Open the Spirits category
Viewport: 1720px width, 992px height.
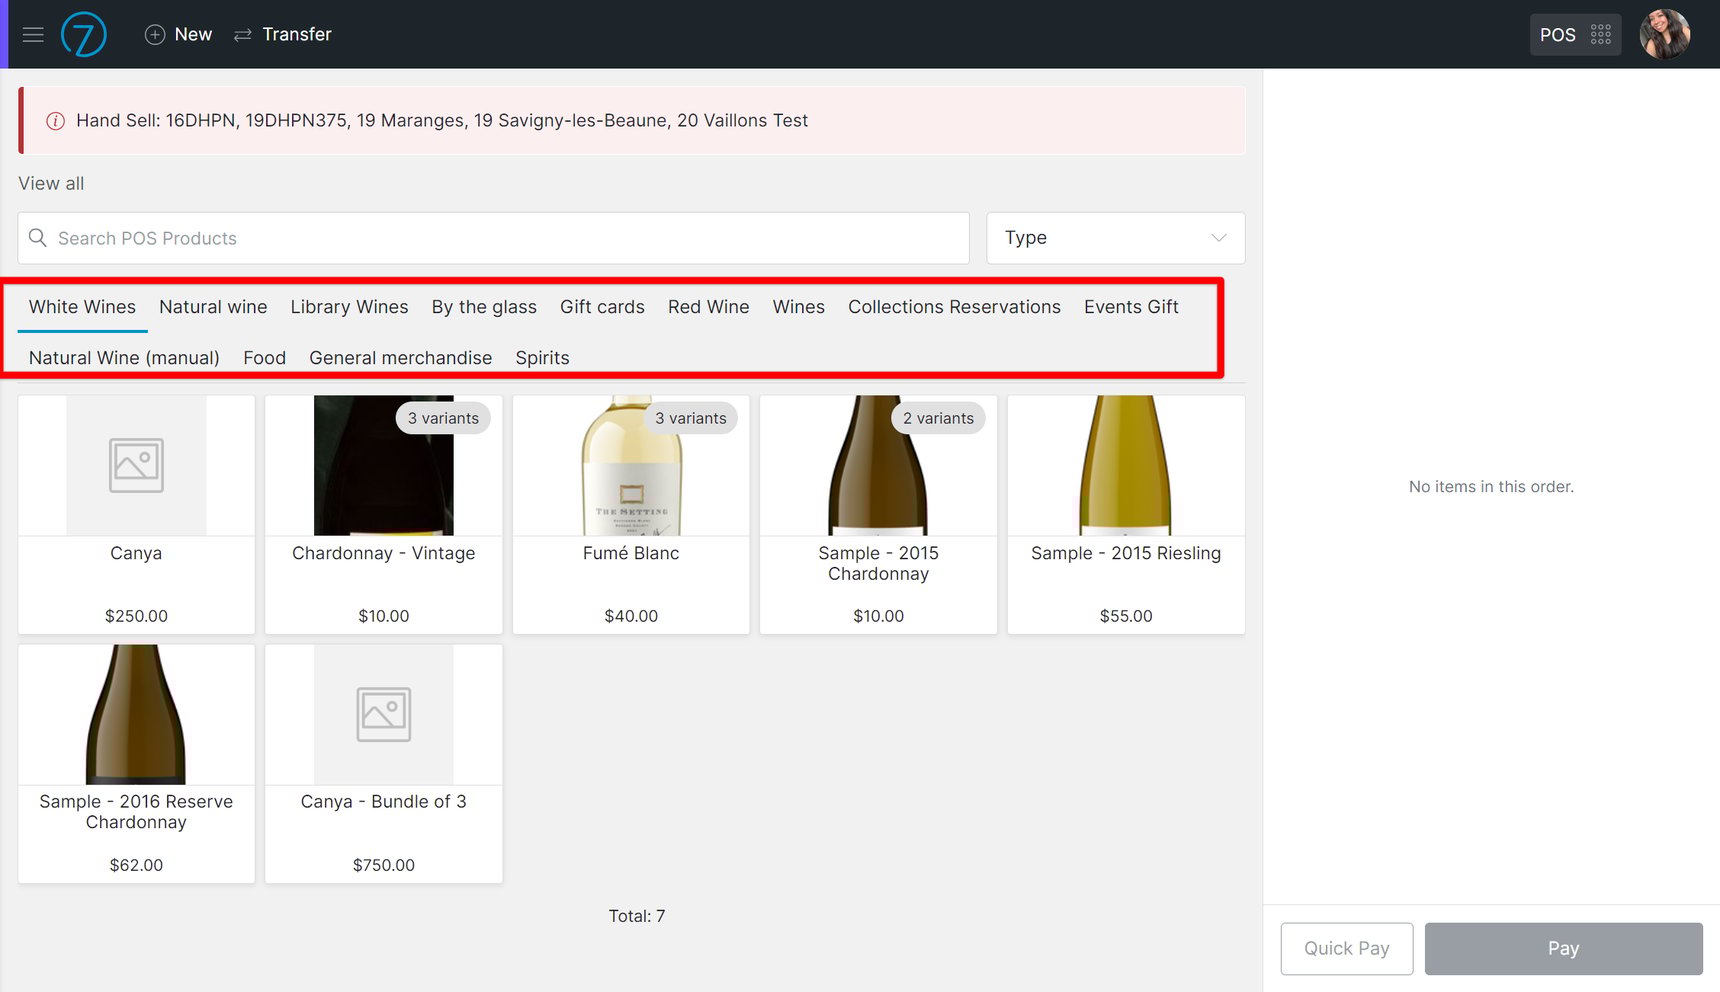pos(542,357)
